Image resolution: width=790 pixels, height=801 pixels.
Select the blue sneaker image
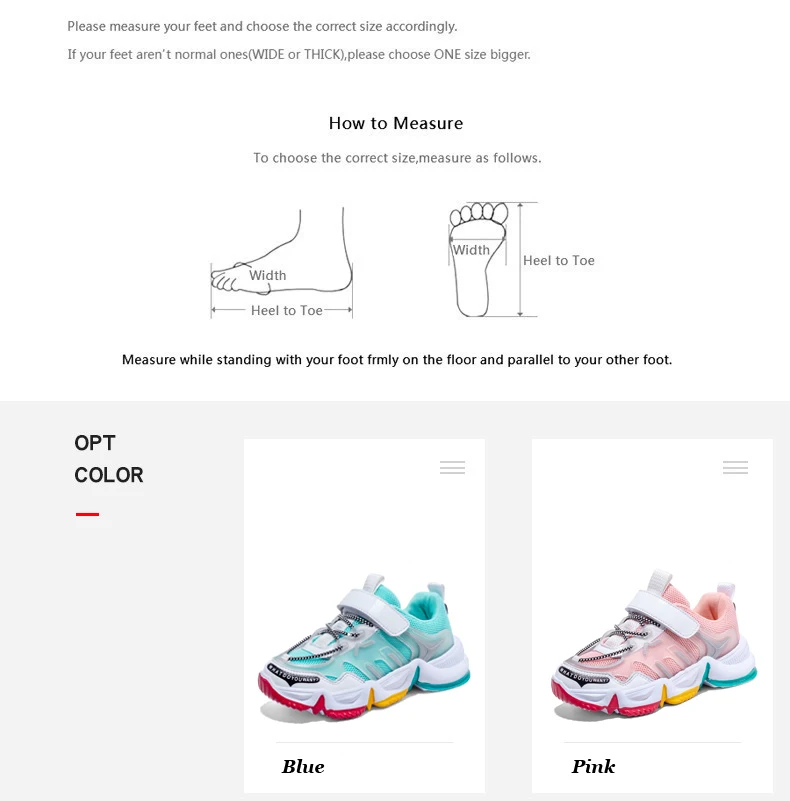pos(364,647)
